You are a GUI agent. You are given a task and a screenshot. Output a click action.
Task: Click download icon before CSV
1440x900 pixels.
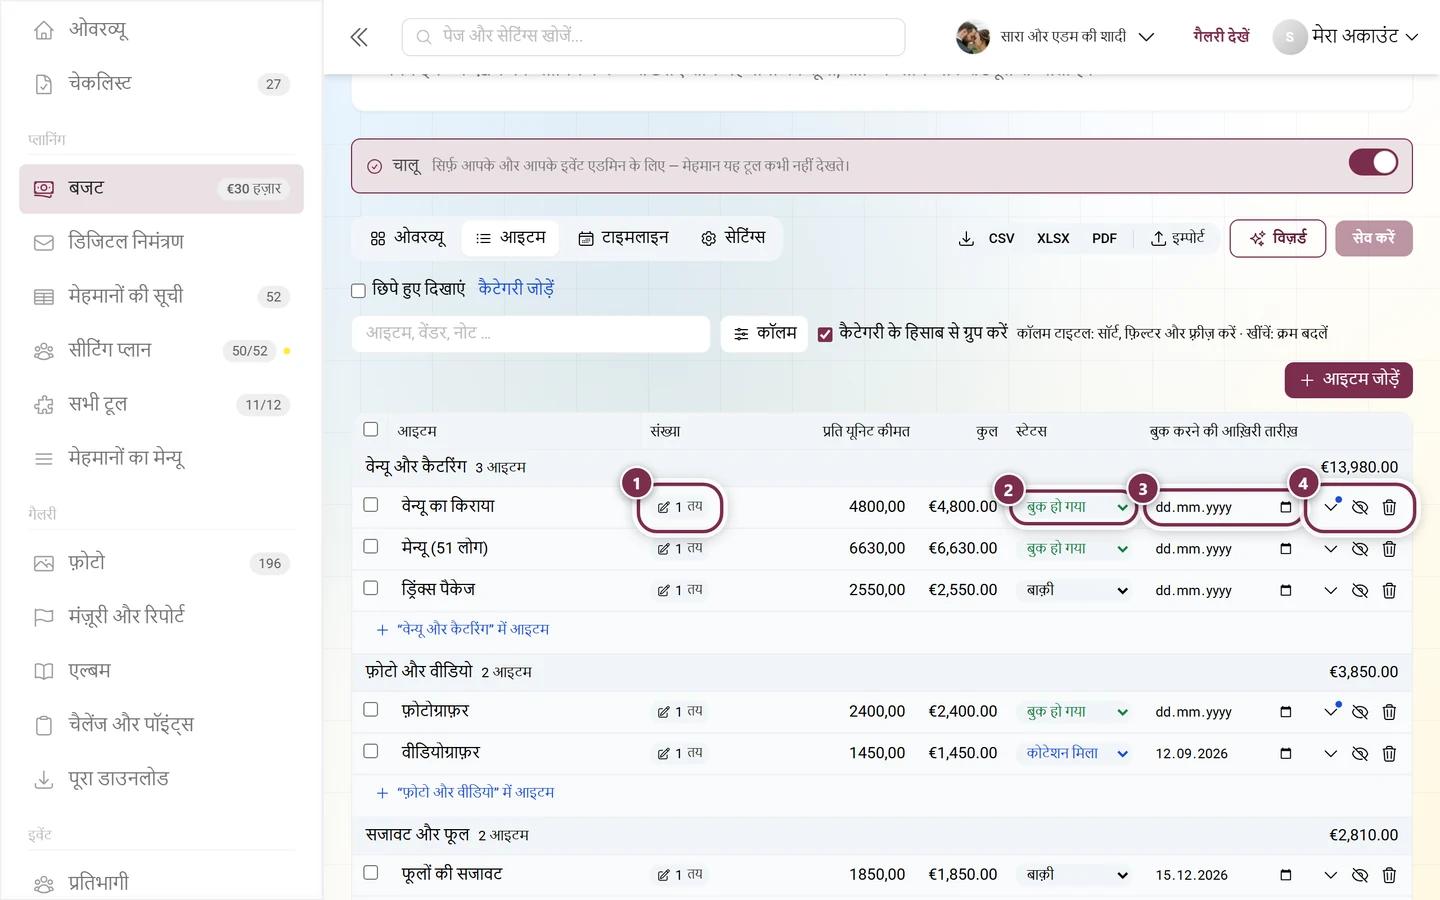coord(966,239)
